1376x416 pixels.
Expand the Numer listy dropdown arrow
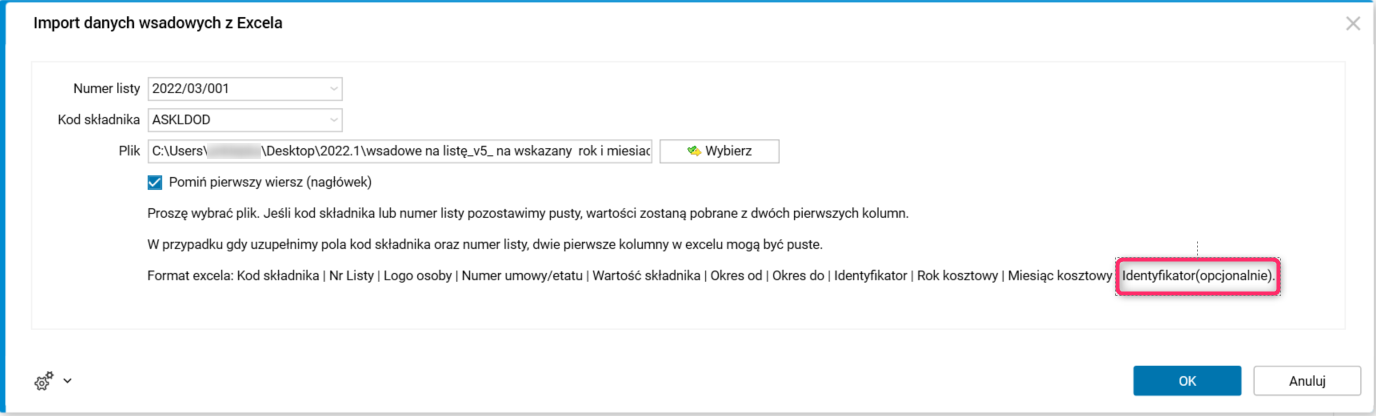[x=333, y=89]
